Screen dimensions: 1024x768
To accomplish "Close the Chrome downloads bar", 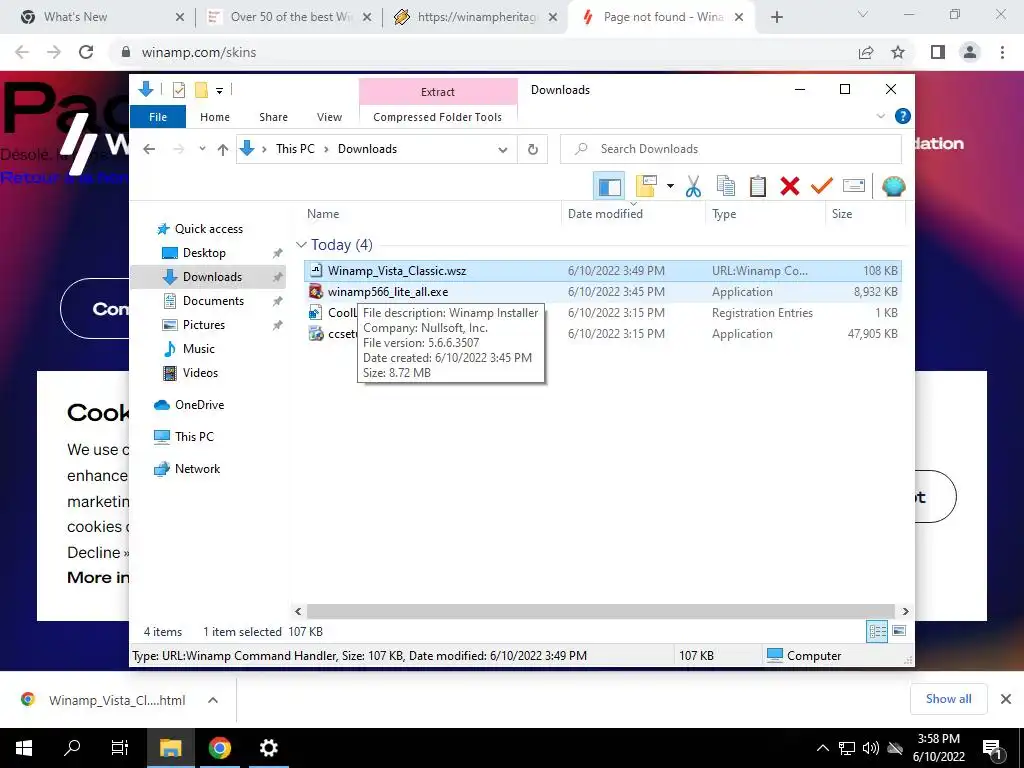I will pyautogui.click(x=1006, y=699).
